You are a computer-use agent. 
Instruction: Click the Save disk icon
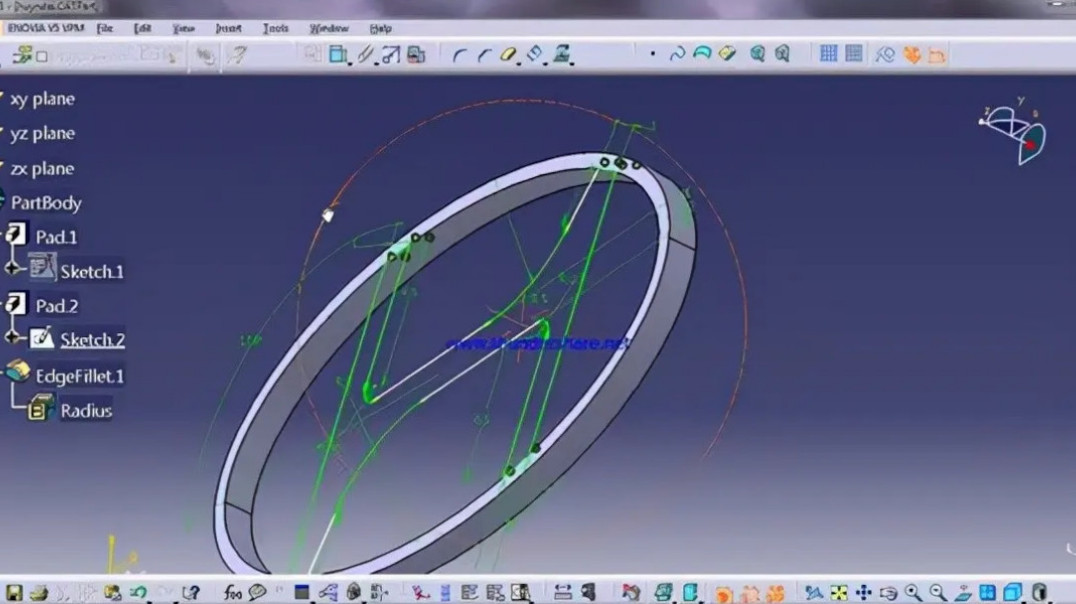point(14,592)
